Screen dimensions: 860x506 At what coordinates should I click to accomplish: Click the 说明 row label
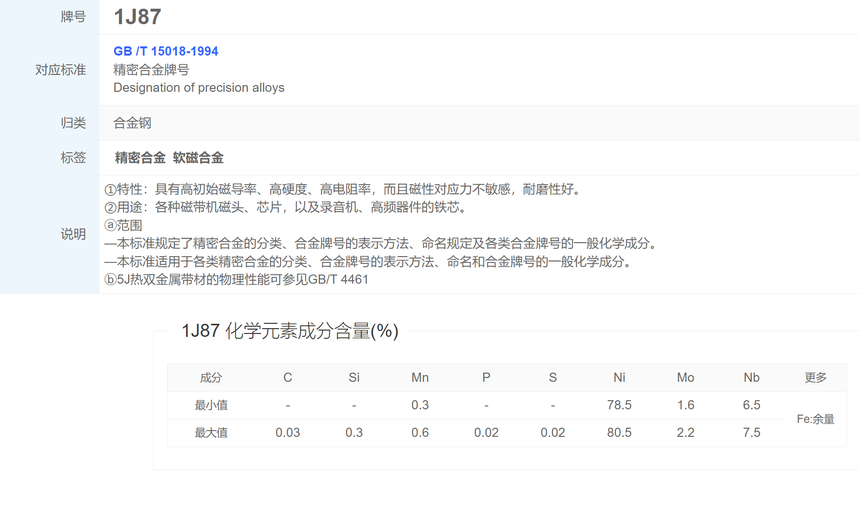(73, 234)
